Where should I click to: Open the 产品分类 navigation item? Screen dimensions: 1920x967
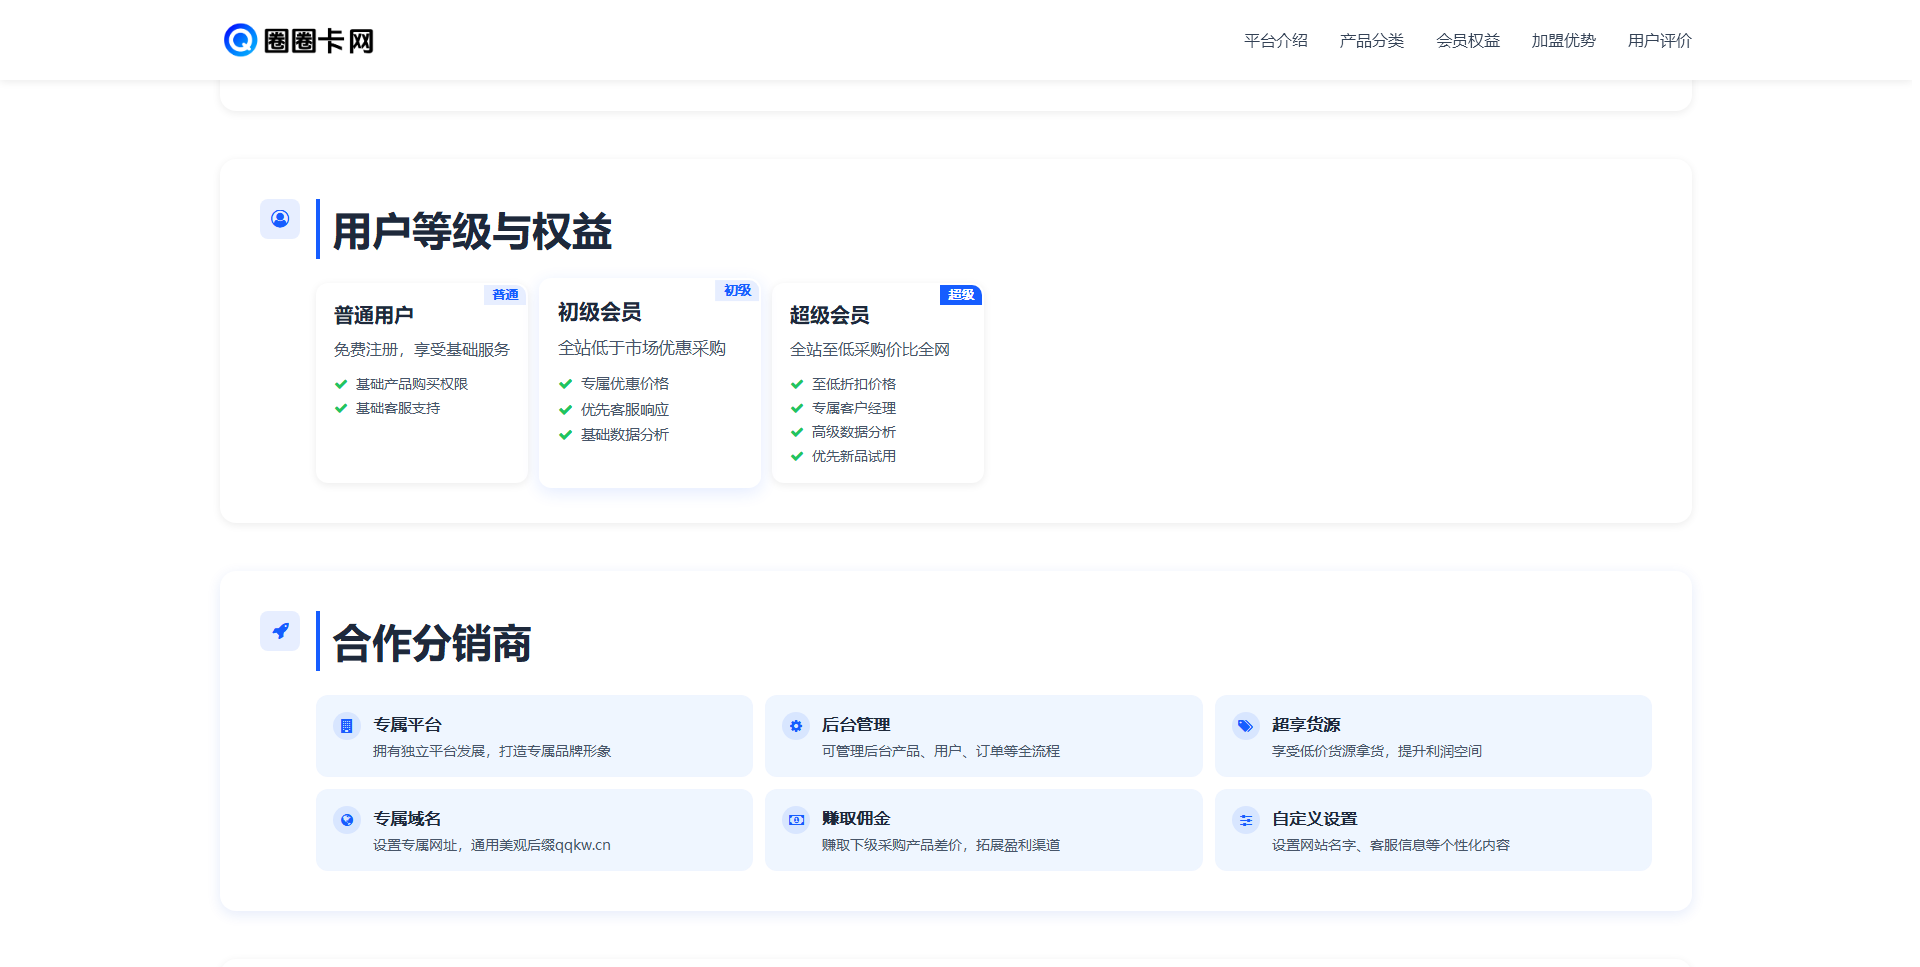click(1372, 41)
